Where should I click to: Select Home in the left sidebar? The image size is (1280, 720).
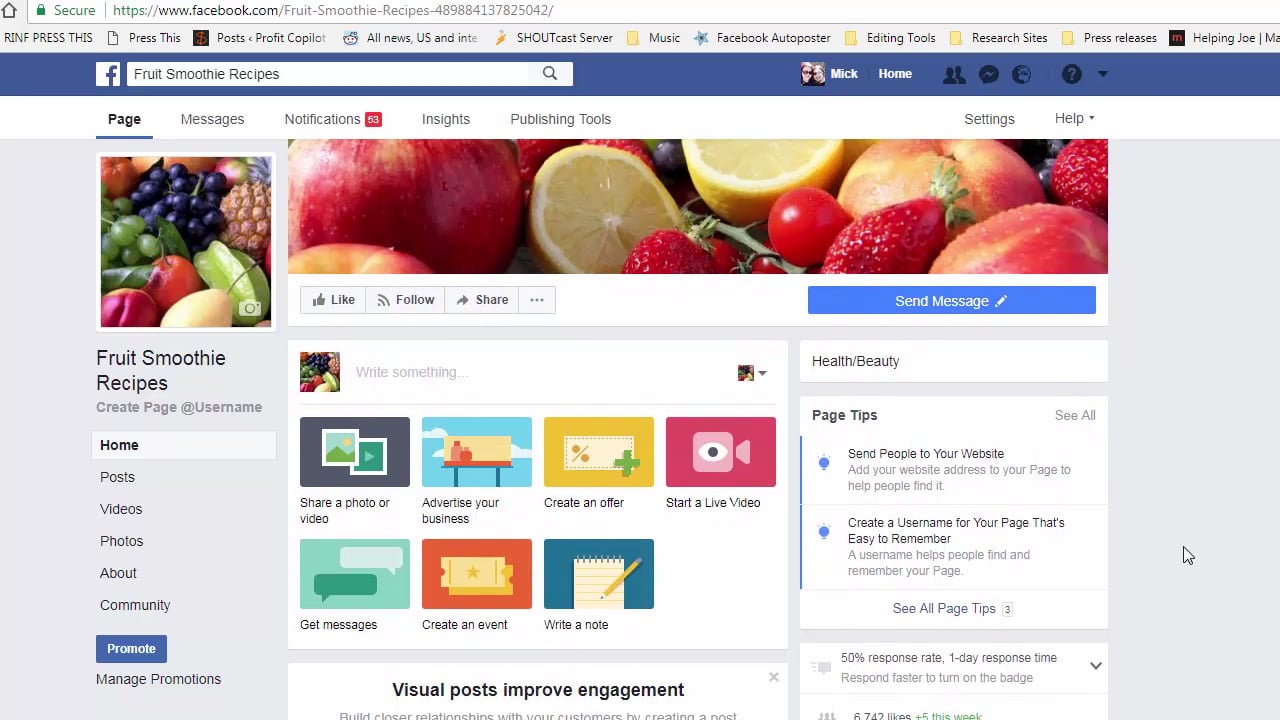184,445
